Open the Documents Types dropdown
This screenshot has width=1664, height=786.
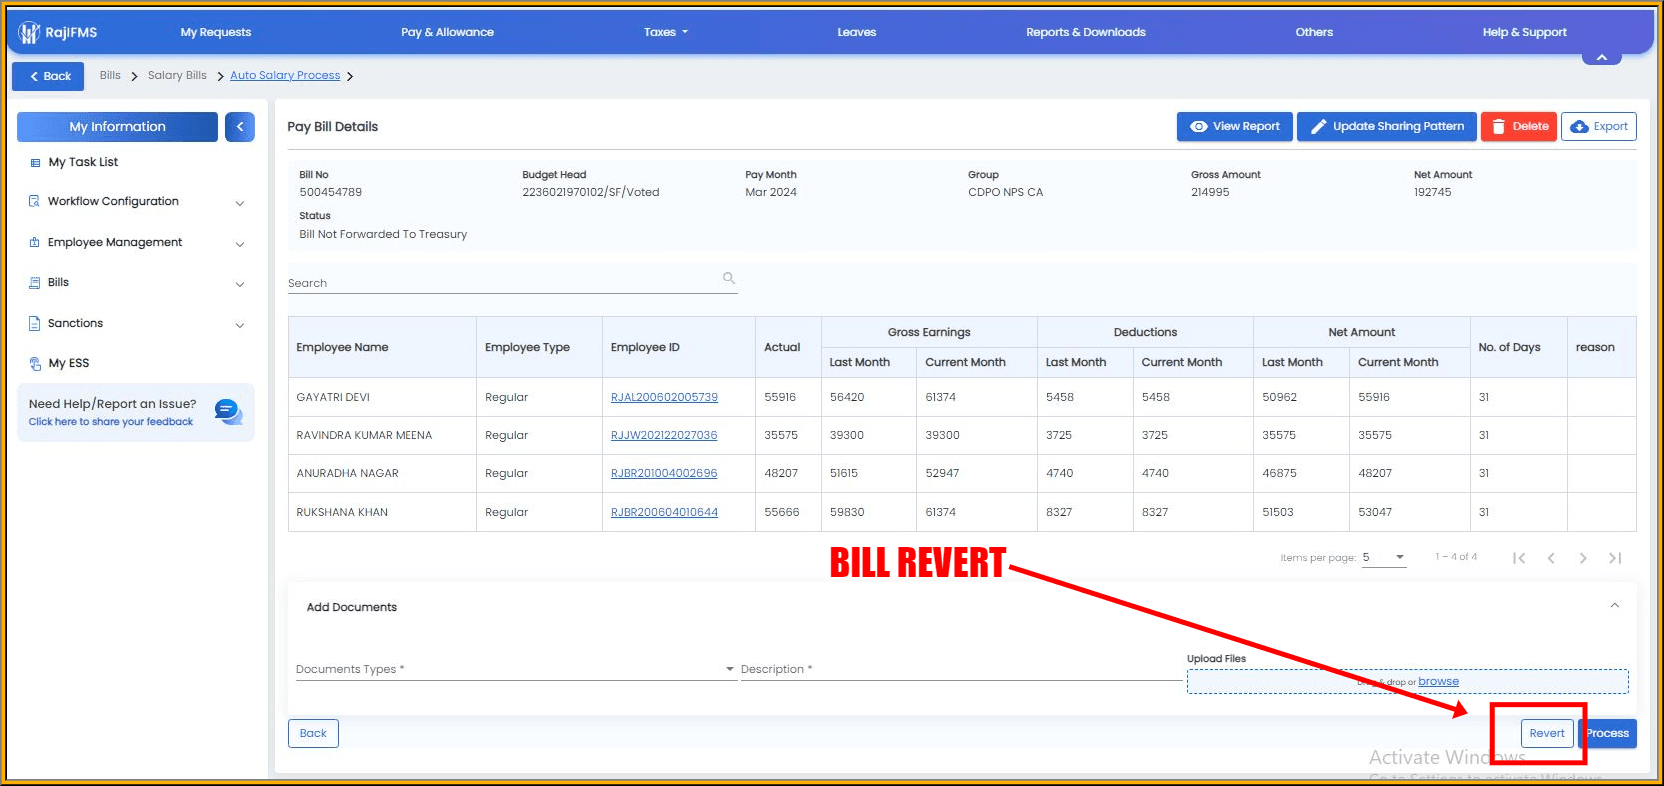click(515, 669)
